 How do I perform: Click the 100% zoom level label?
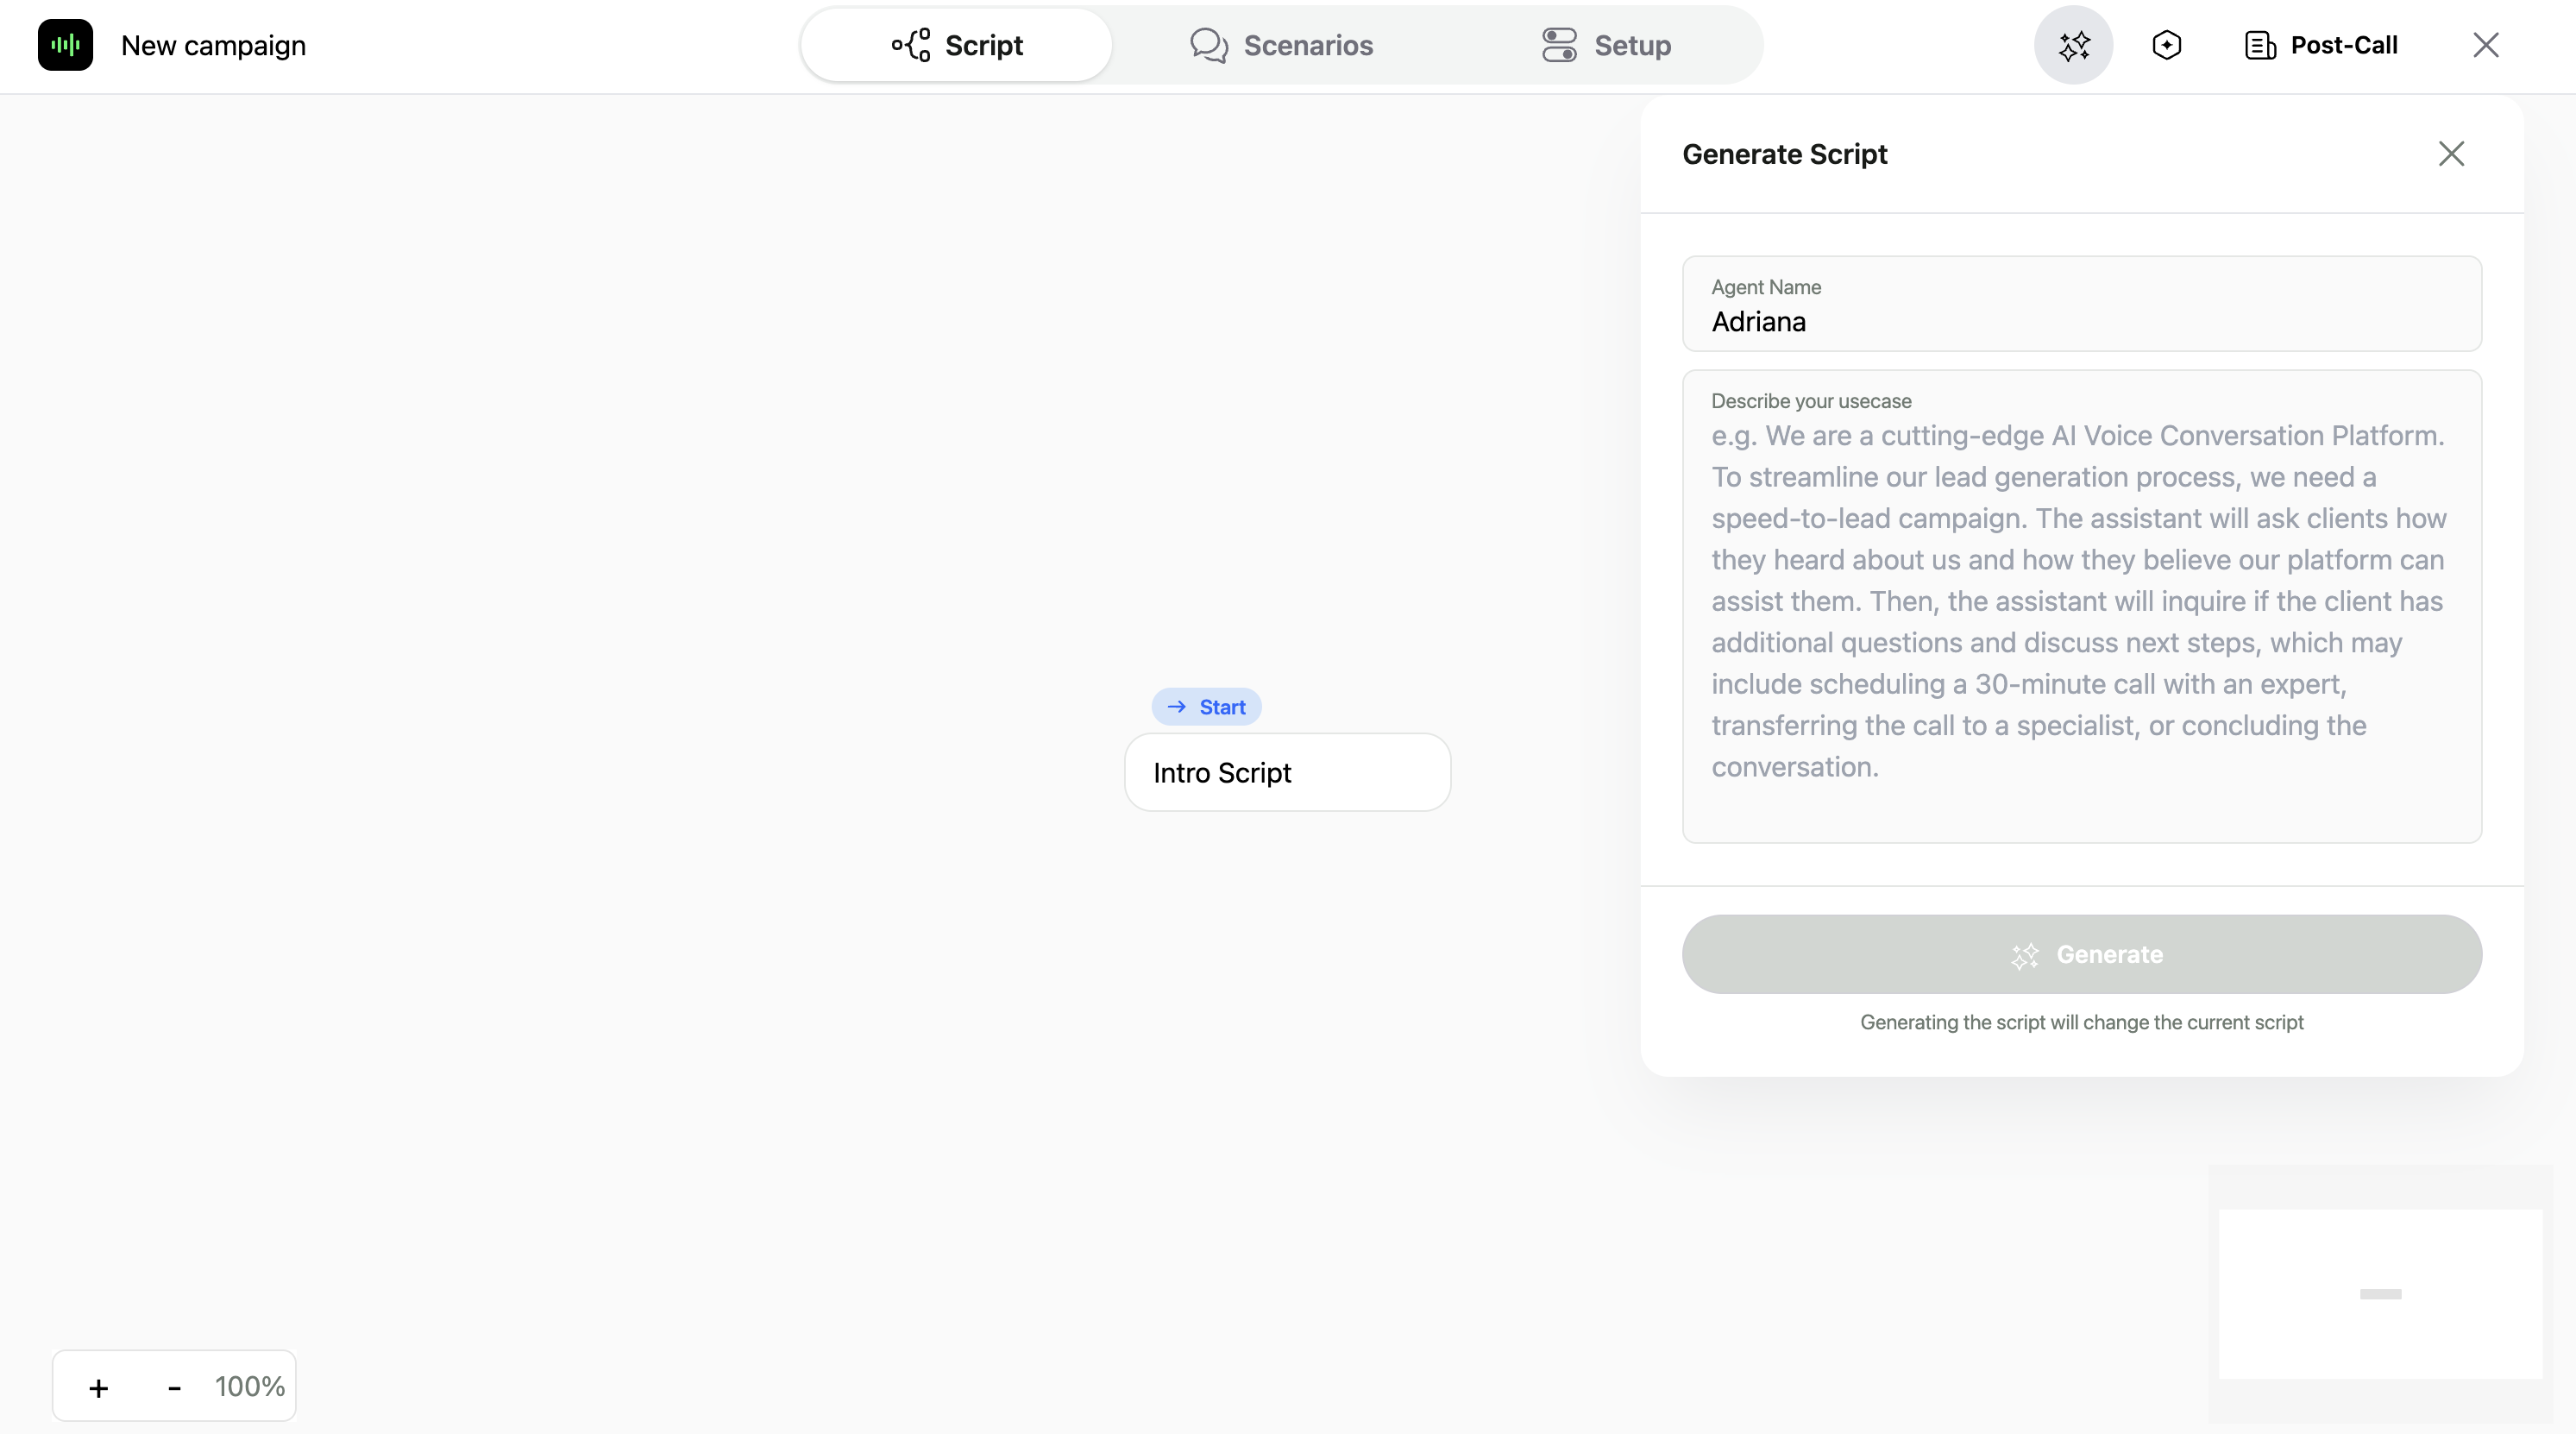(250, 1387)
